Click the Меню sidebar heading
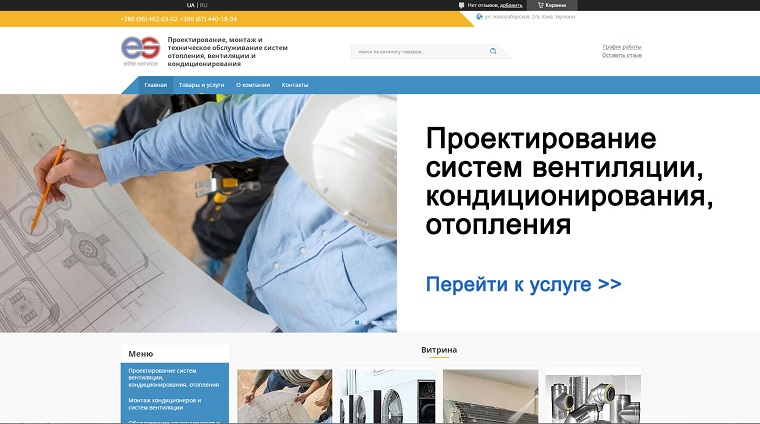This screenshot has height=424, width=760. click(141, 354)
